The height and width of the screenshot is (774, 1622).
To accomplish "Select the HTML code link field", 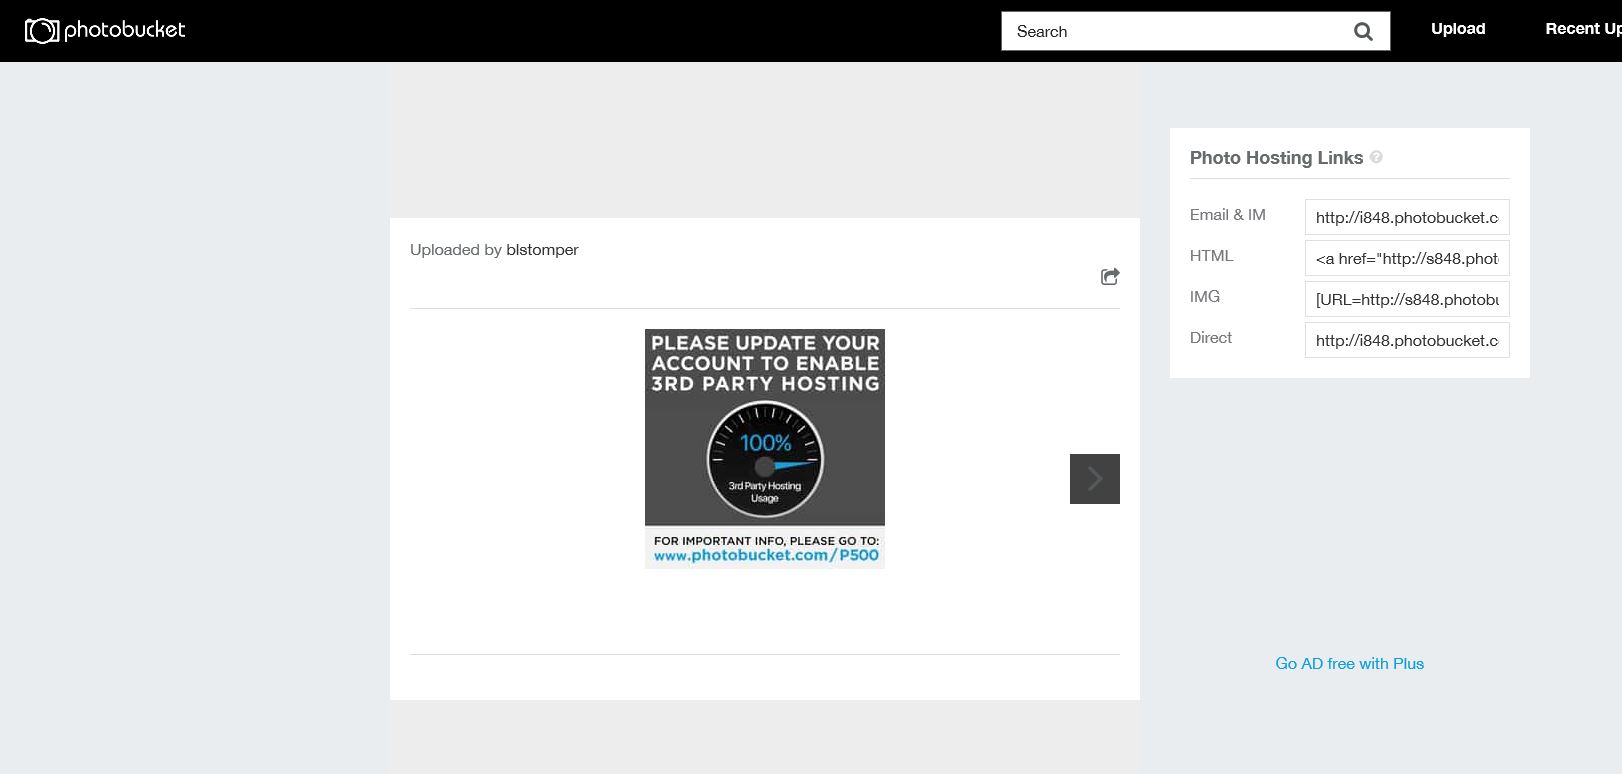I will 1406,258.
